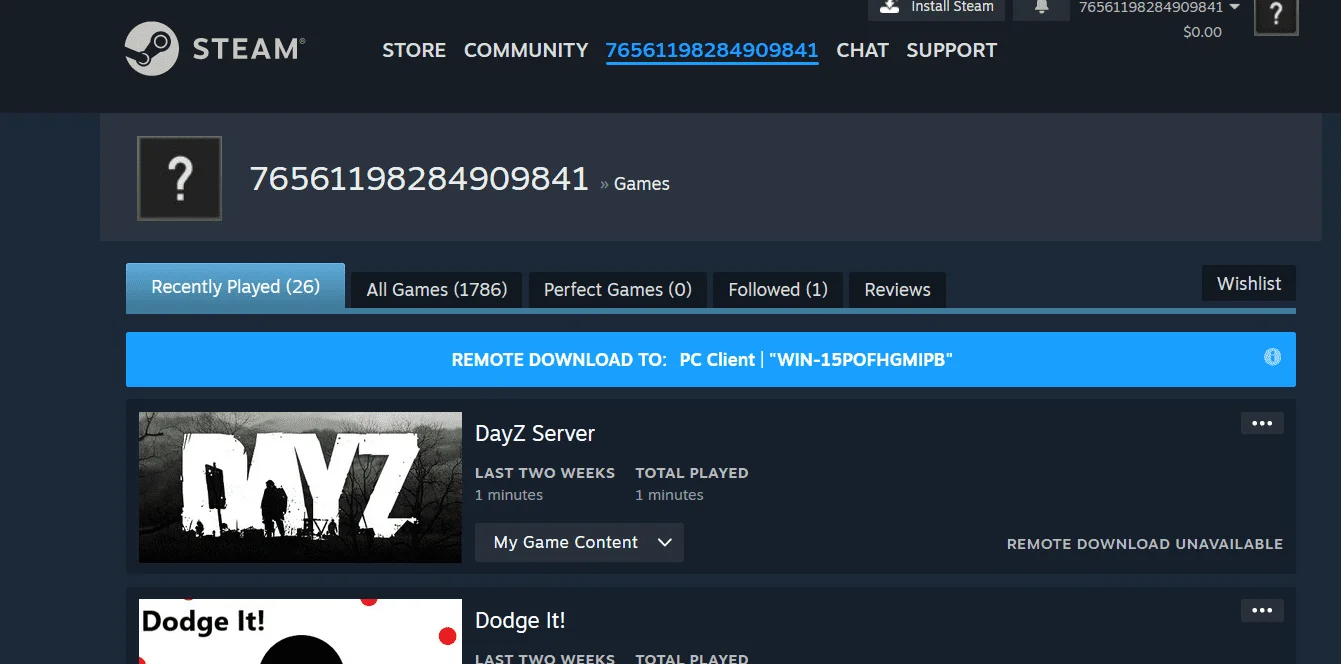Expand the account name dropdown in the top right
The width and height of the screenshot is (1341, 664).
point(1159,7)
